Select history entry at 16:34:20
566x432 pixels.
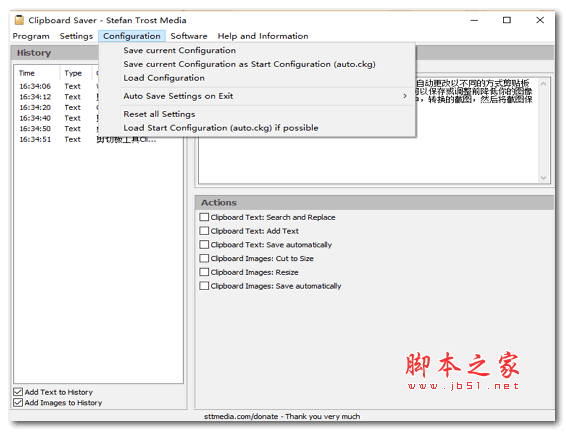[99, 108]
